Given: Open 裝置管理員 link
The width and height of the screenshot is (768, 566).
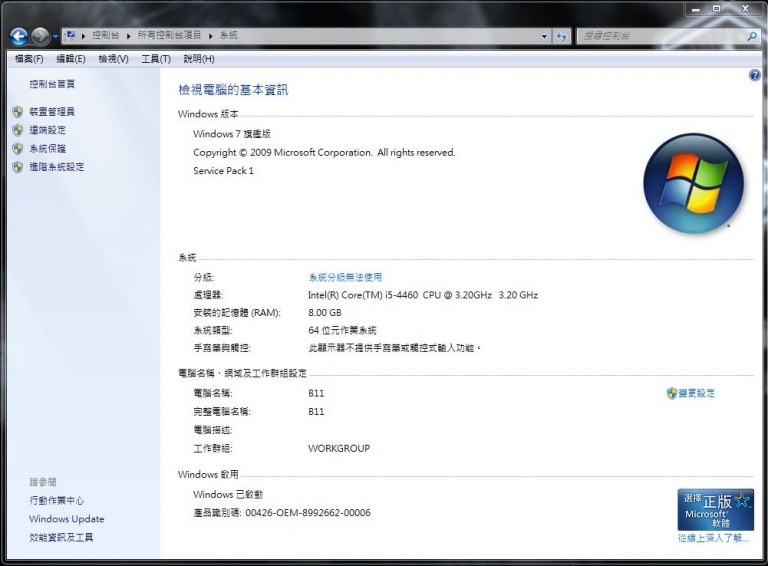Looking at the screenshot, I should 52,112.
